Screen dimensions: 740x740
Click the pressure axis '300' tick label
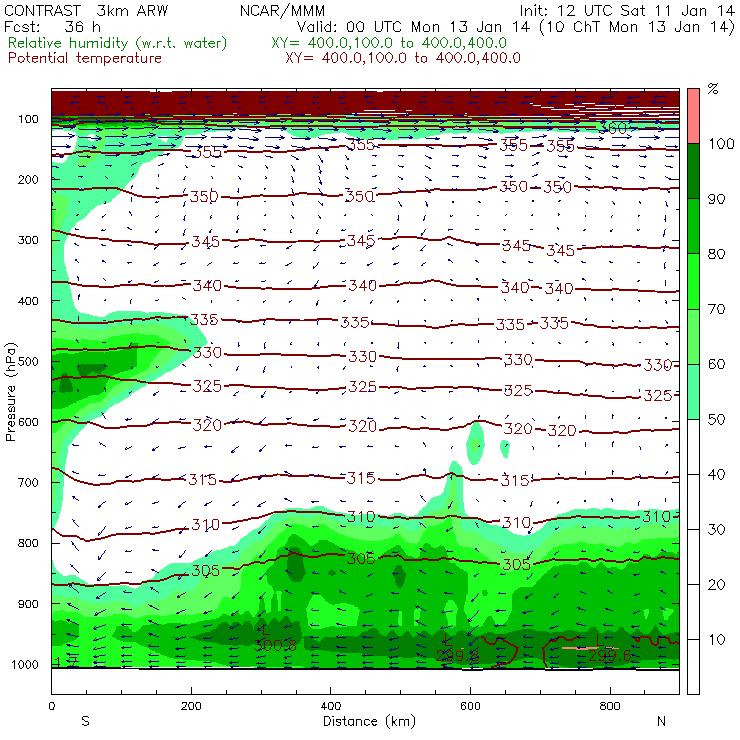point(29,240)
